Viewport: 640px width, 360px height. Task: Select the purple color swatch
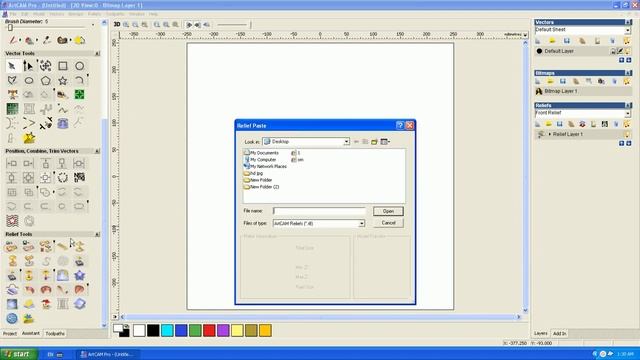coord(223,330)
